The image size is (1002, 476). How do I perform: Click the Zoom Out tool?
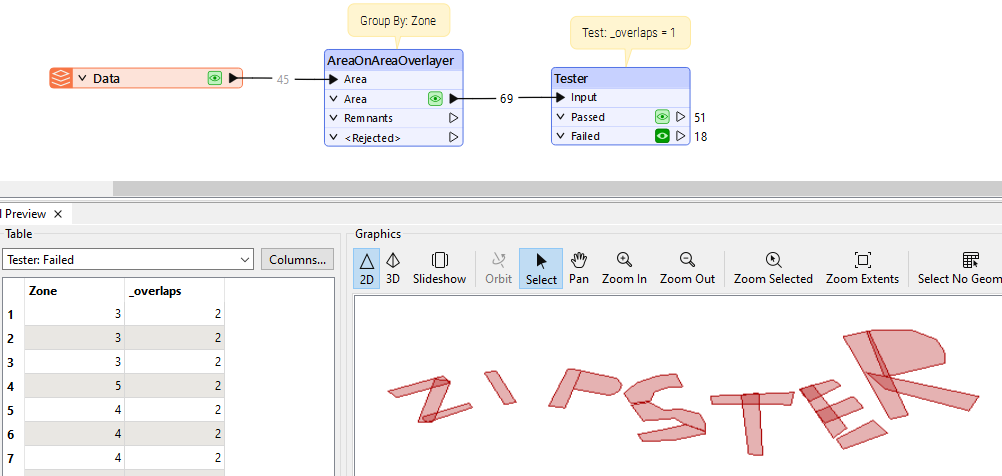(x=687, y=268)
